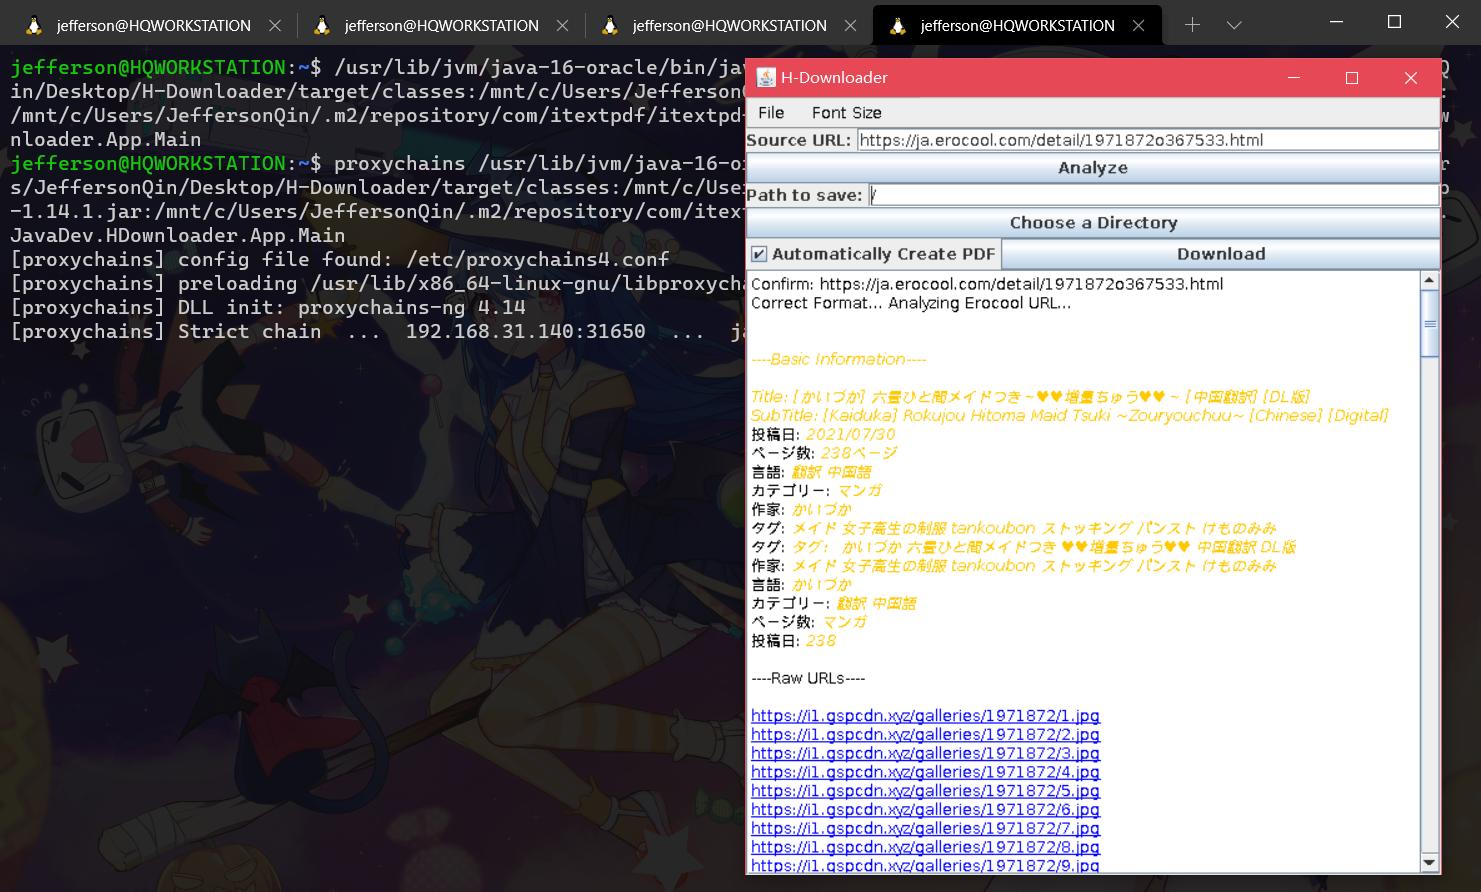Click the '----Basic Information----' heading text
Viewport: 1481px width, 892px height.
[838, 359]
